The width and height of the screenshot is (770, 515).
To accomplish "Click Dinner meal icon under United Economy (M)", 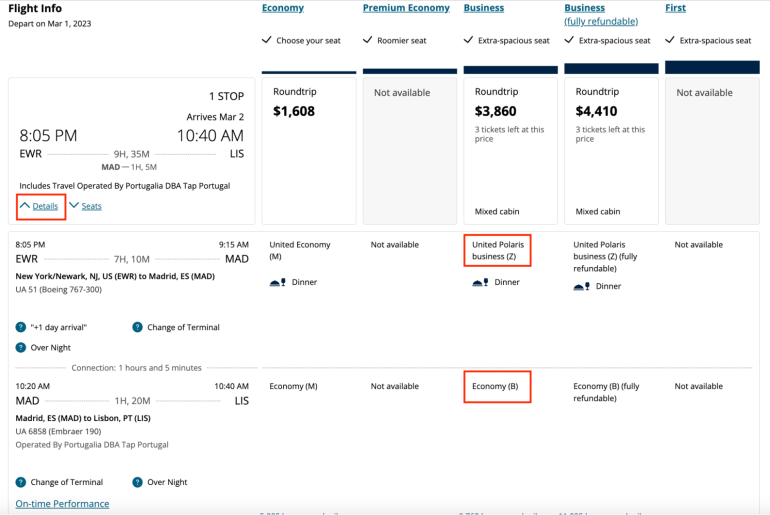I will click(278, 283).
